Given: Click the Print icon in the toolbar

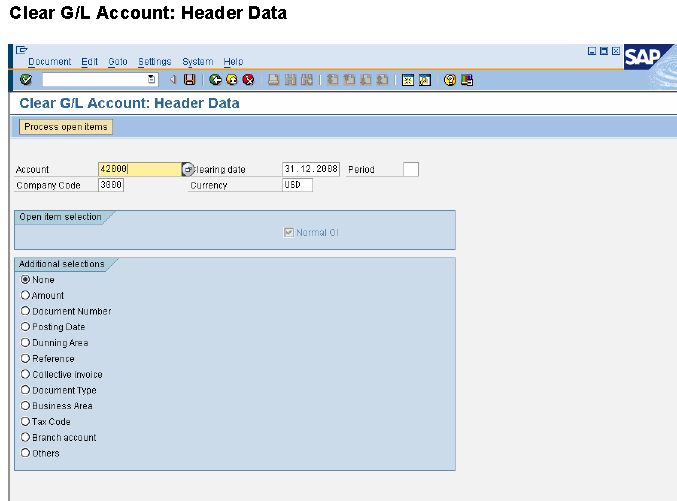Looking at the screenshot, I should click(273, 80).
